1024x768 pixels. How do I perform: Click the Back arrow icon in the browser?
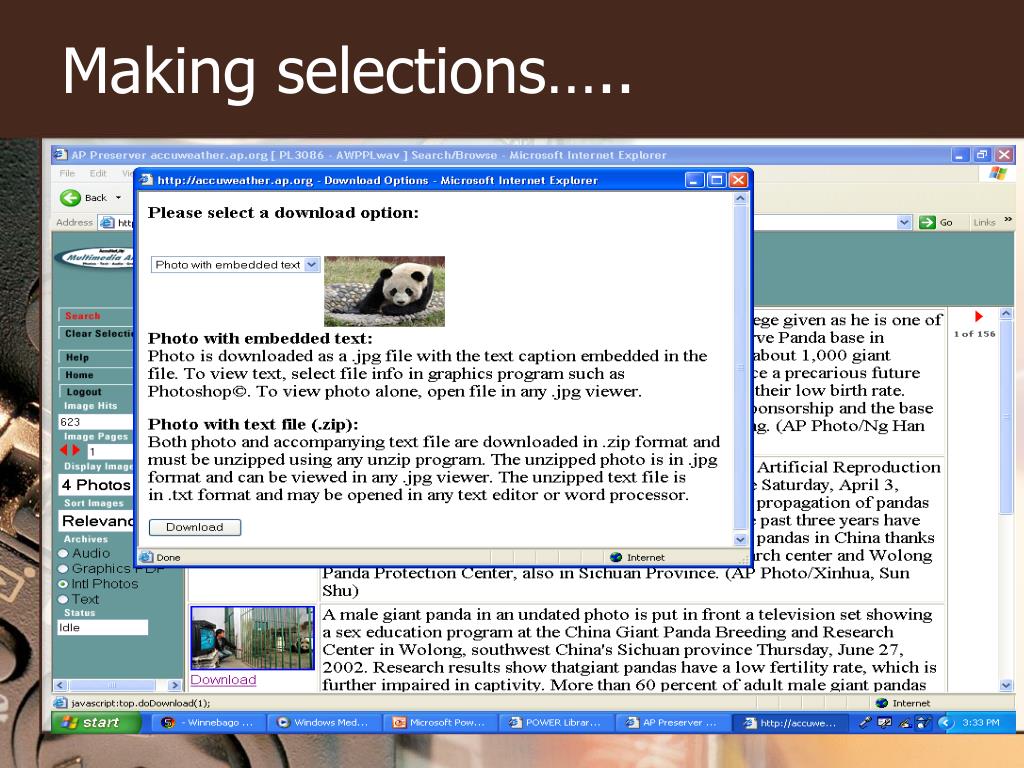pyautogui.click(x=70, y=197)
